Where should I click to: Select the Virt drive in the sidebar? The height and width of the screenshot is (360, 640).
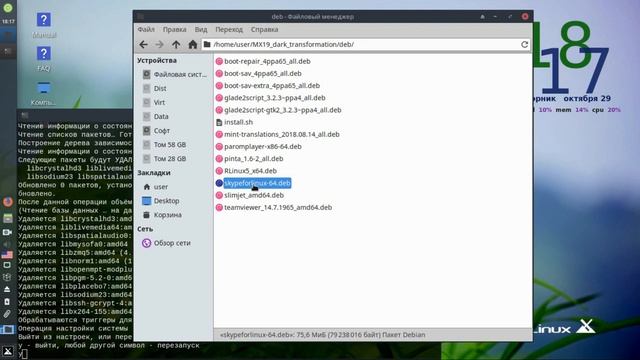[x=159, y=102]
